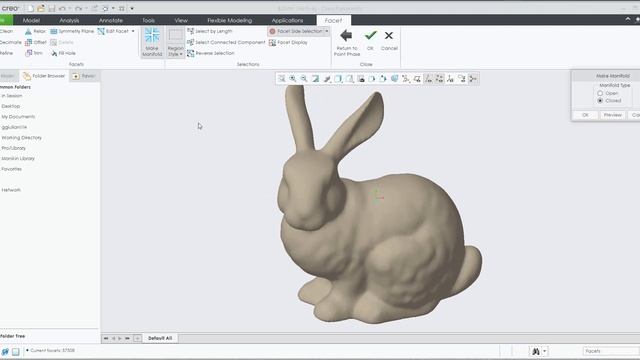Confirm with the green OK checkmark
This screenshot has width=640, height=360.
[x=370, y=40]
